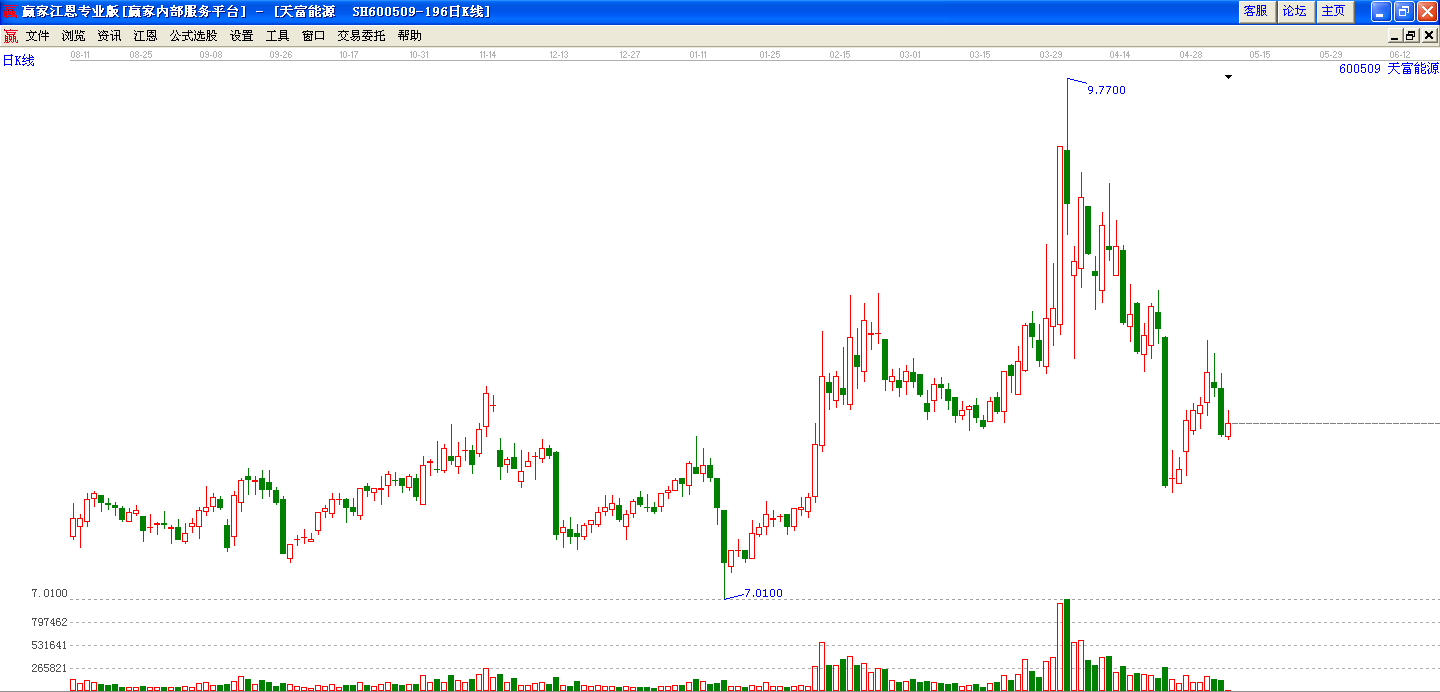Click the 01-11 date on timeline
Viewport: 1440px width, 692px height.
pyautogui.click(x=699, y=55)
